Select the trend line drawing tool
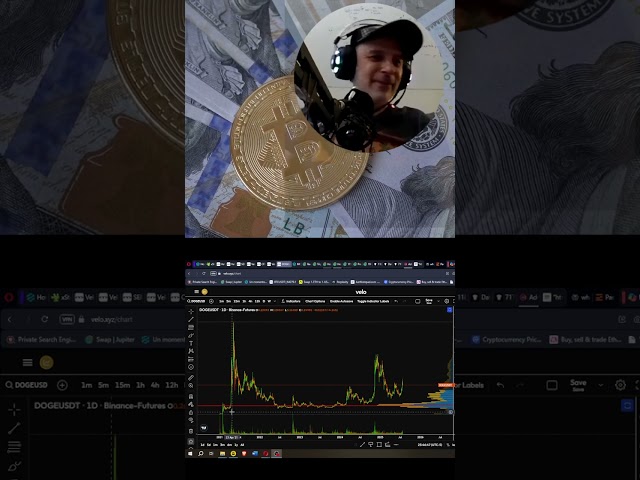 [190, 319]
